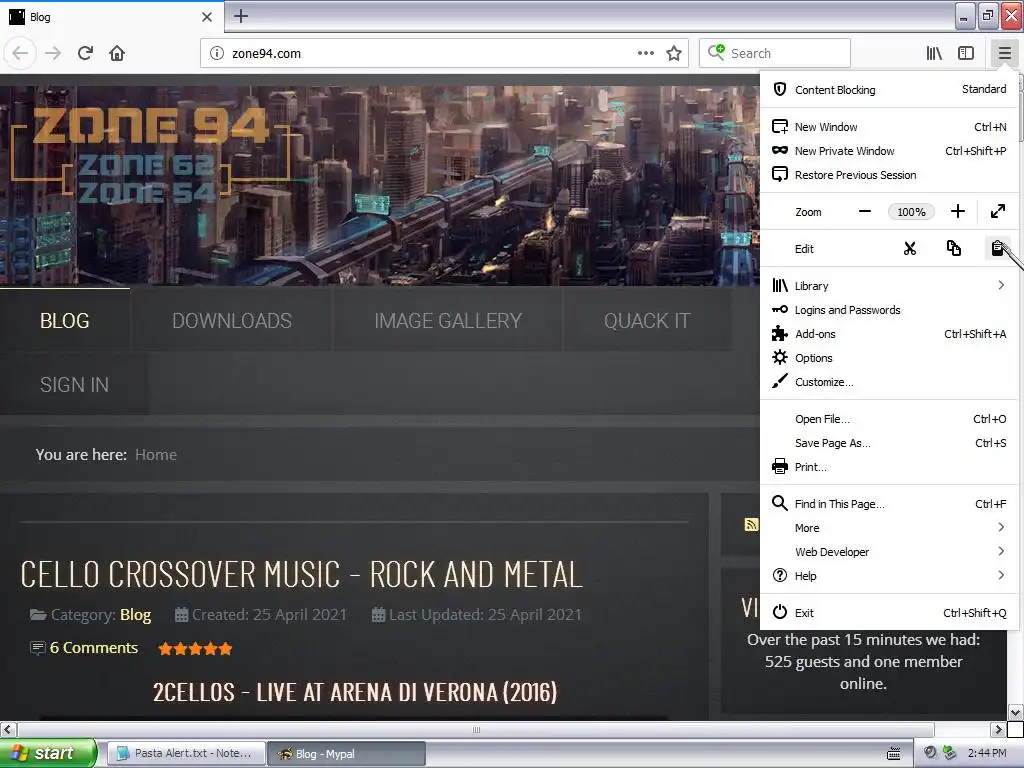Click the system tray clock

click(x=987, y=753)
